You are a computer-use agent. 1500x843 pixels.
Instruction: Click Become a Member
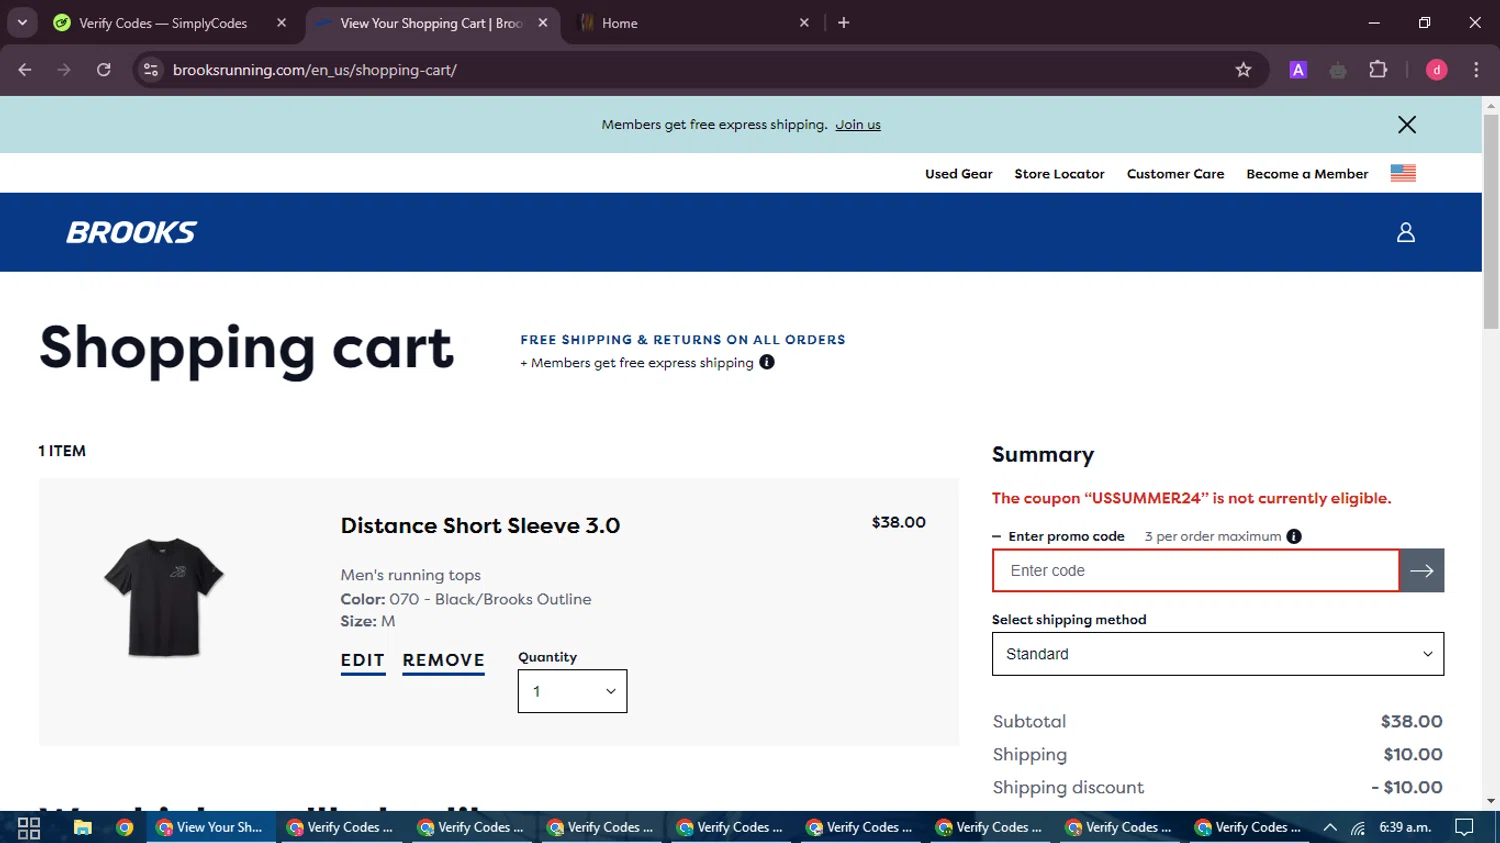pos(1307,174)
